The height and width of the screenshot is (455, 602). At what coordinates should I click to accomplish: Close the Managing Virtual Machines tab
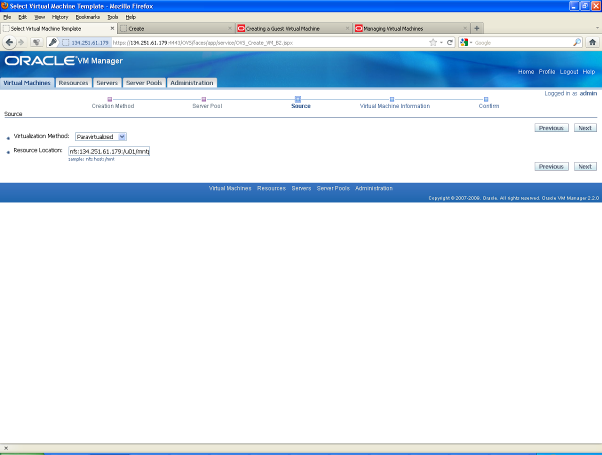[x=465, y=28]
